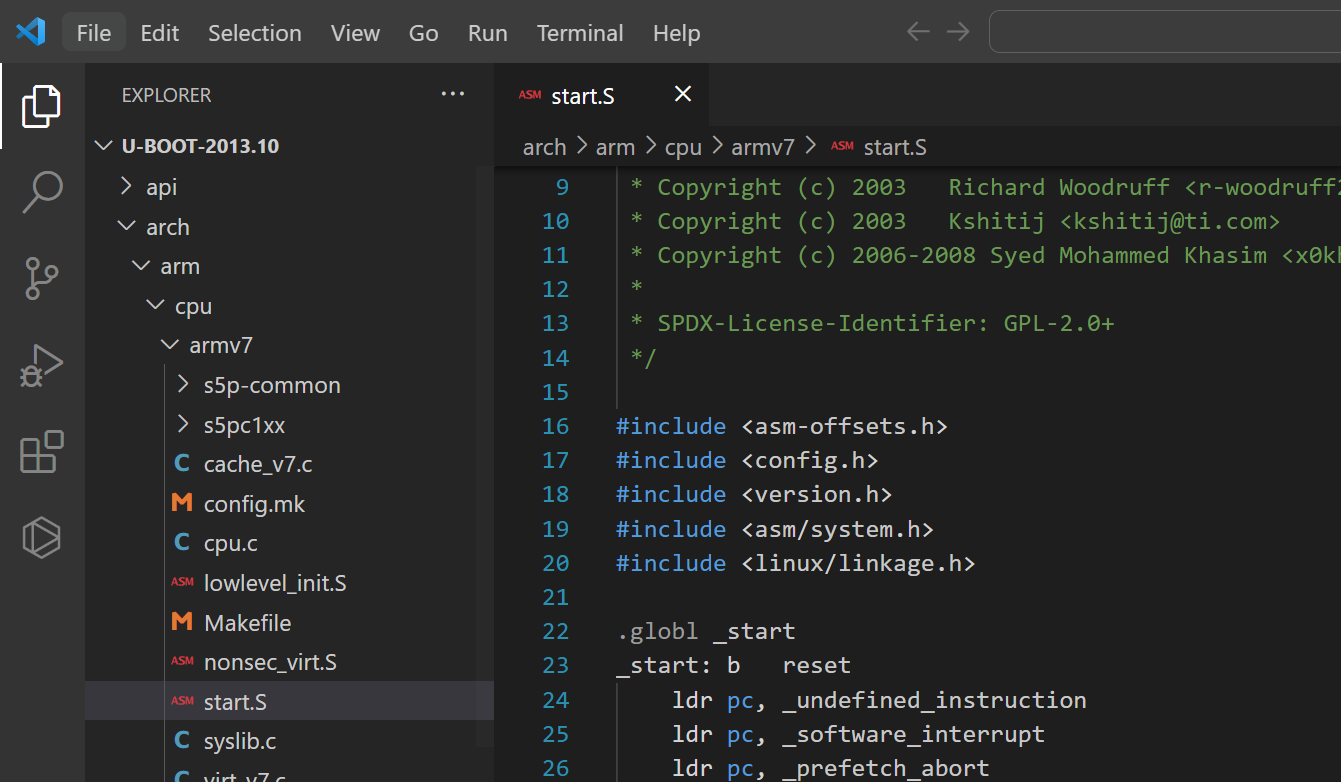This screenshot has height=782, width=1341.
Task: Click the bottom hexagon play icon in activity bar
Action: tap(41, 538)
